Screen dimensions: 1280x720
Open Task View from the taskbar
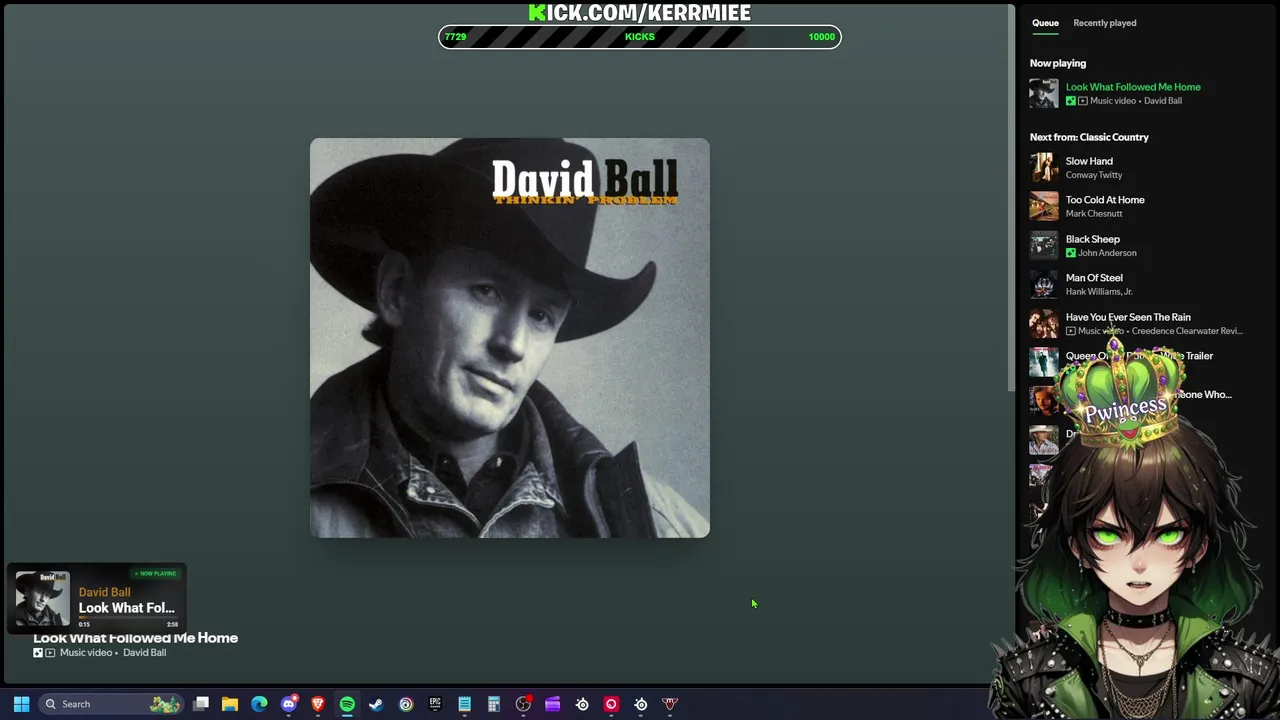click(x=201, y=704)
